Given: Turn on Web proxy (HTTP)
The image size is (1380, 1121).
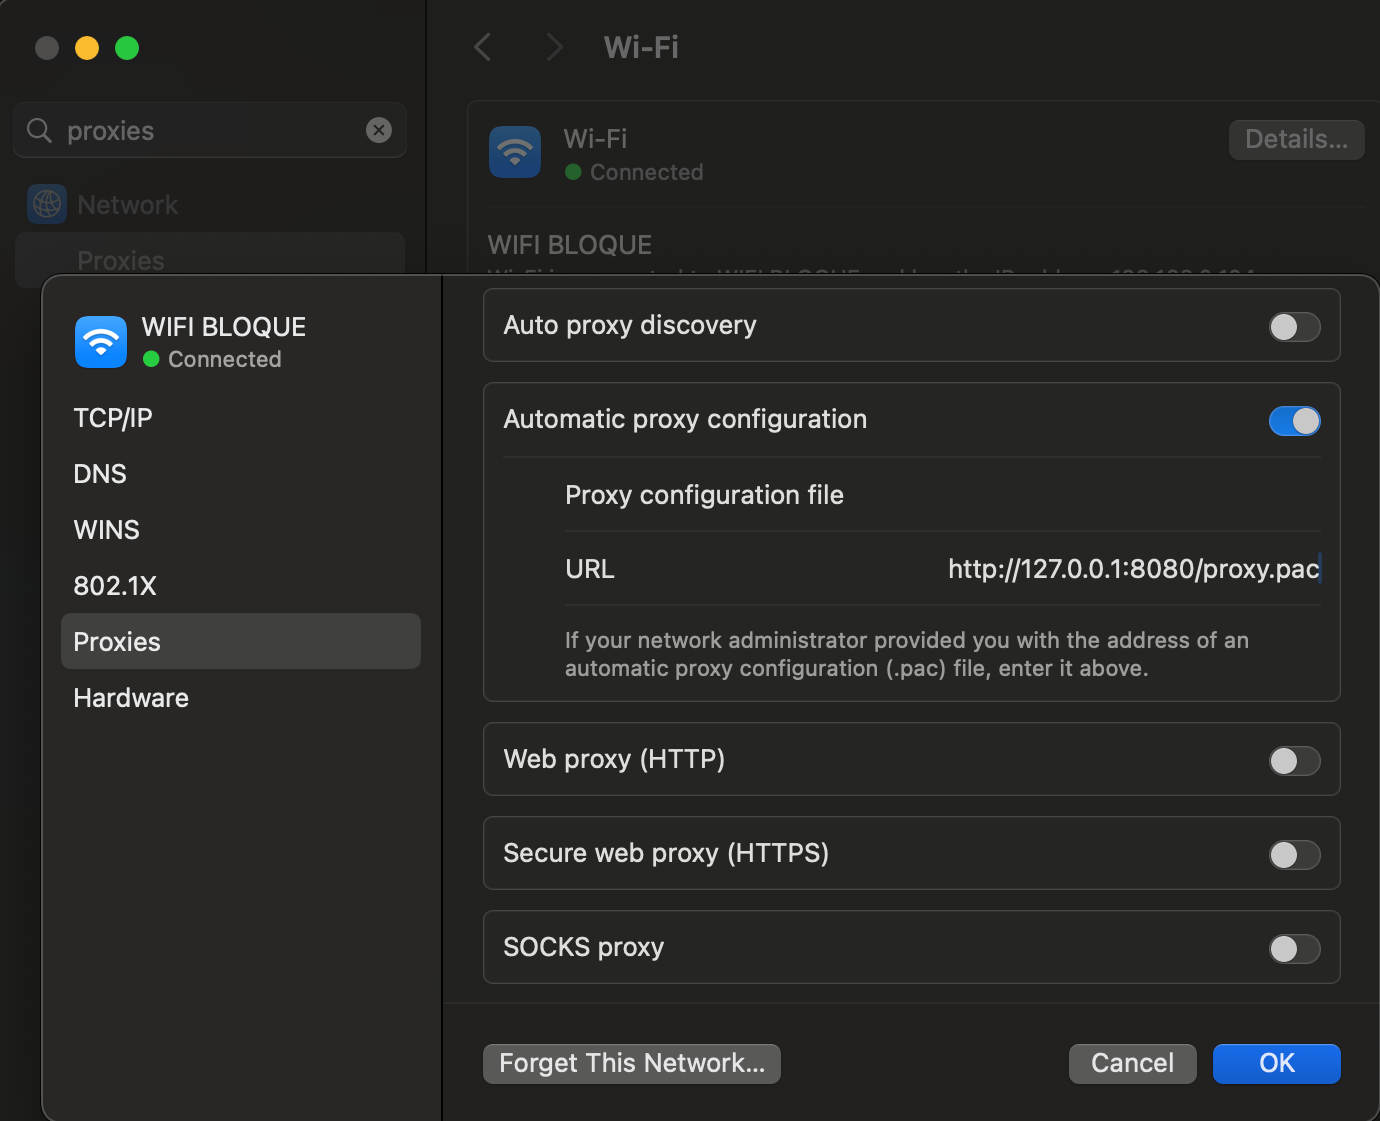Looking at the screenshot, I should click(x=1294, y=761).
